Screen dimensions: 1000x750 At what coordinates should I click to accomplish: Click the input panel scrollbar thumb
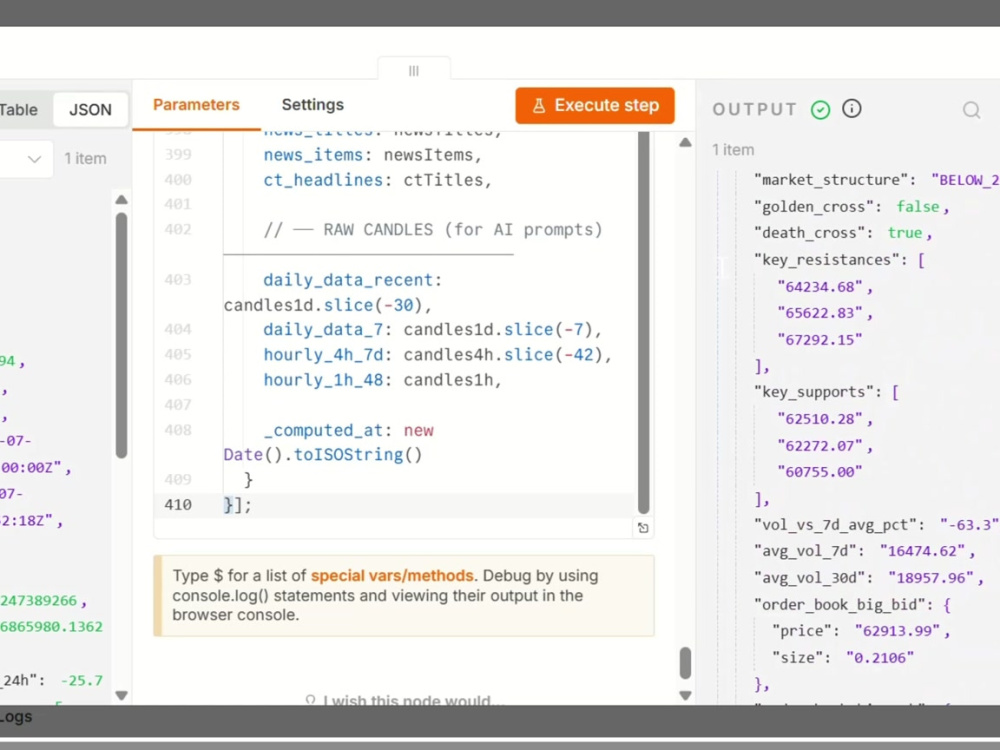[x=121, y=335]
